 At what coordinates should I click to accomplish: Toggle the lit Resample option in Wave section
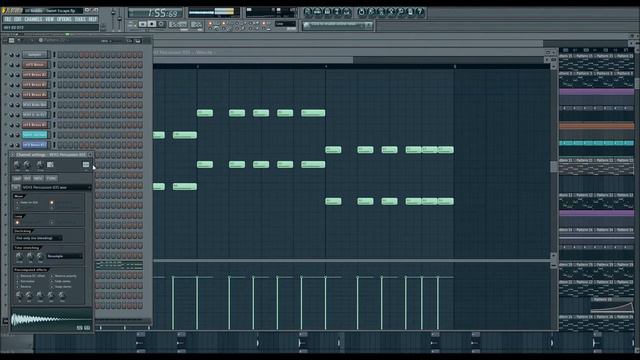tap(51, 202)
